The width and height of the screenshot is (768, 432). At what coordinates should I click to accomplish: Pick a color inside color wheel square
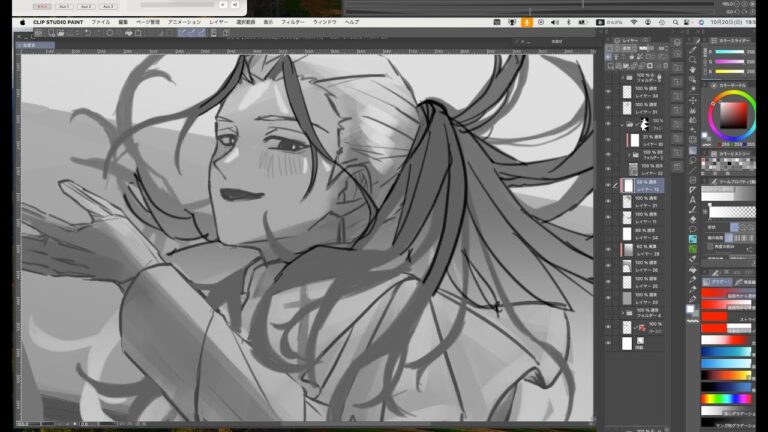click(x=733, y=115)
